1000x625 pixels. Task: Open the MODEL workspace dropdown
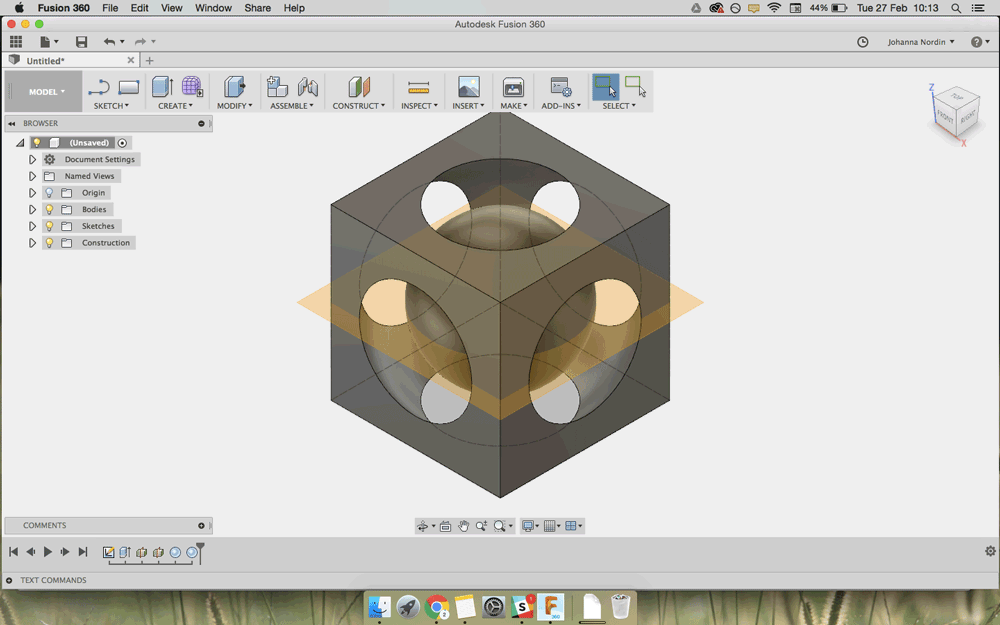(x=44, y=91)
